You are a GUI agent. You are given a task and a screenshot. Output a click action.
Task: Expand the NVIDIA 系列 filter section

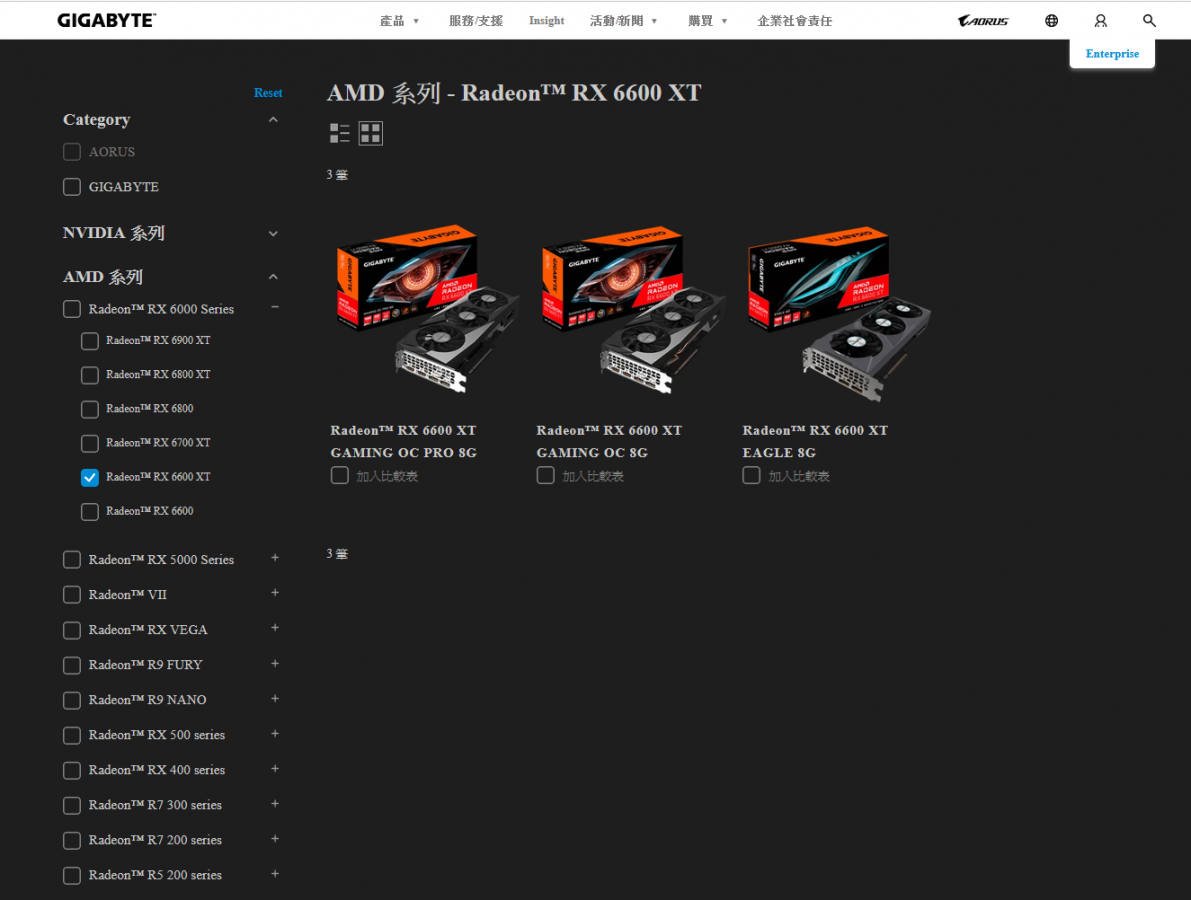(x=273, y=234)
